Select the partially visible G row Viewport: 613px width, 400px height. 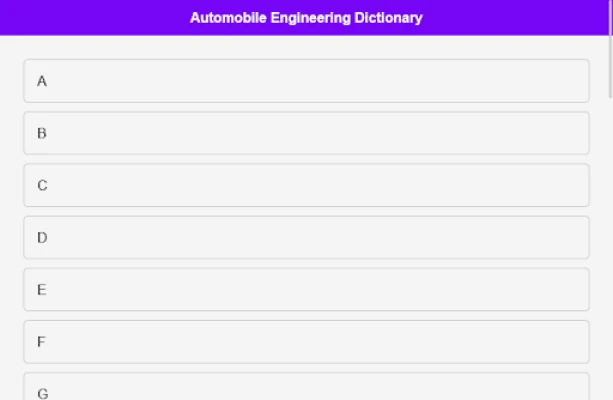(x=306, y=390)
